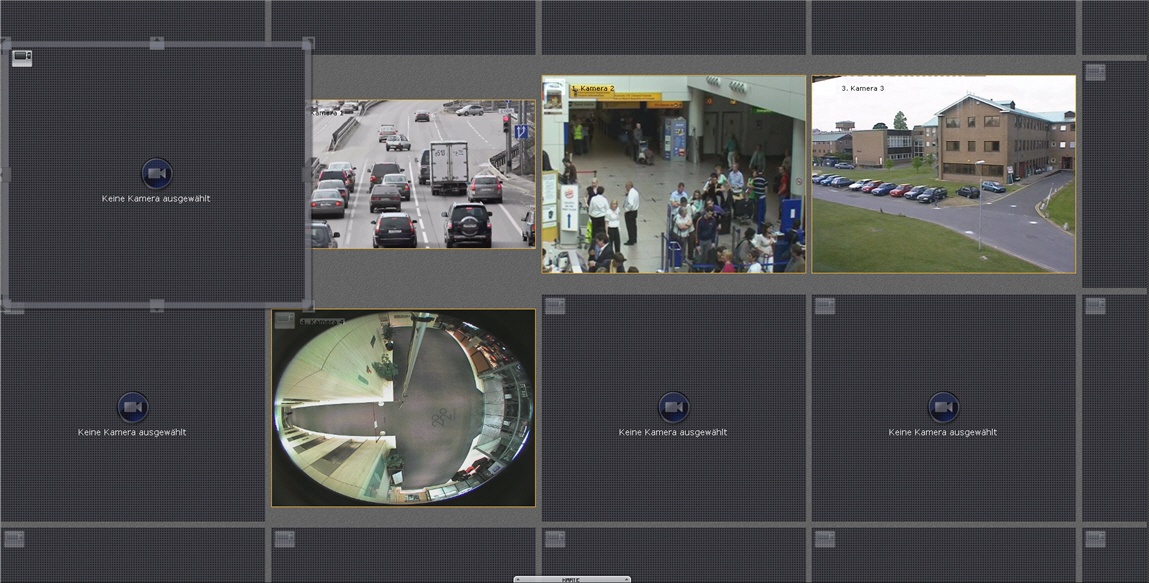Click cell icon in bottom-row third cell

coord(555,539)
